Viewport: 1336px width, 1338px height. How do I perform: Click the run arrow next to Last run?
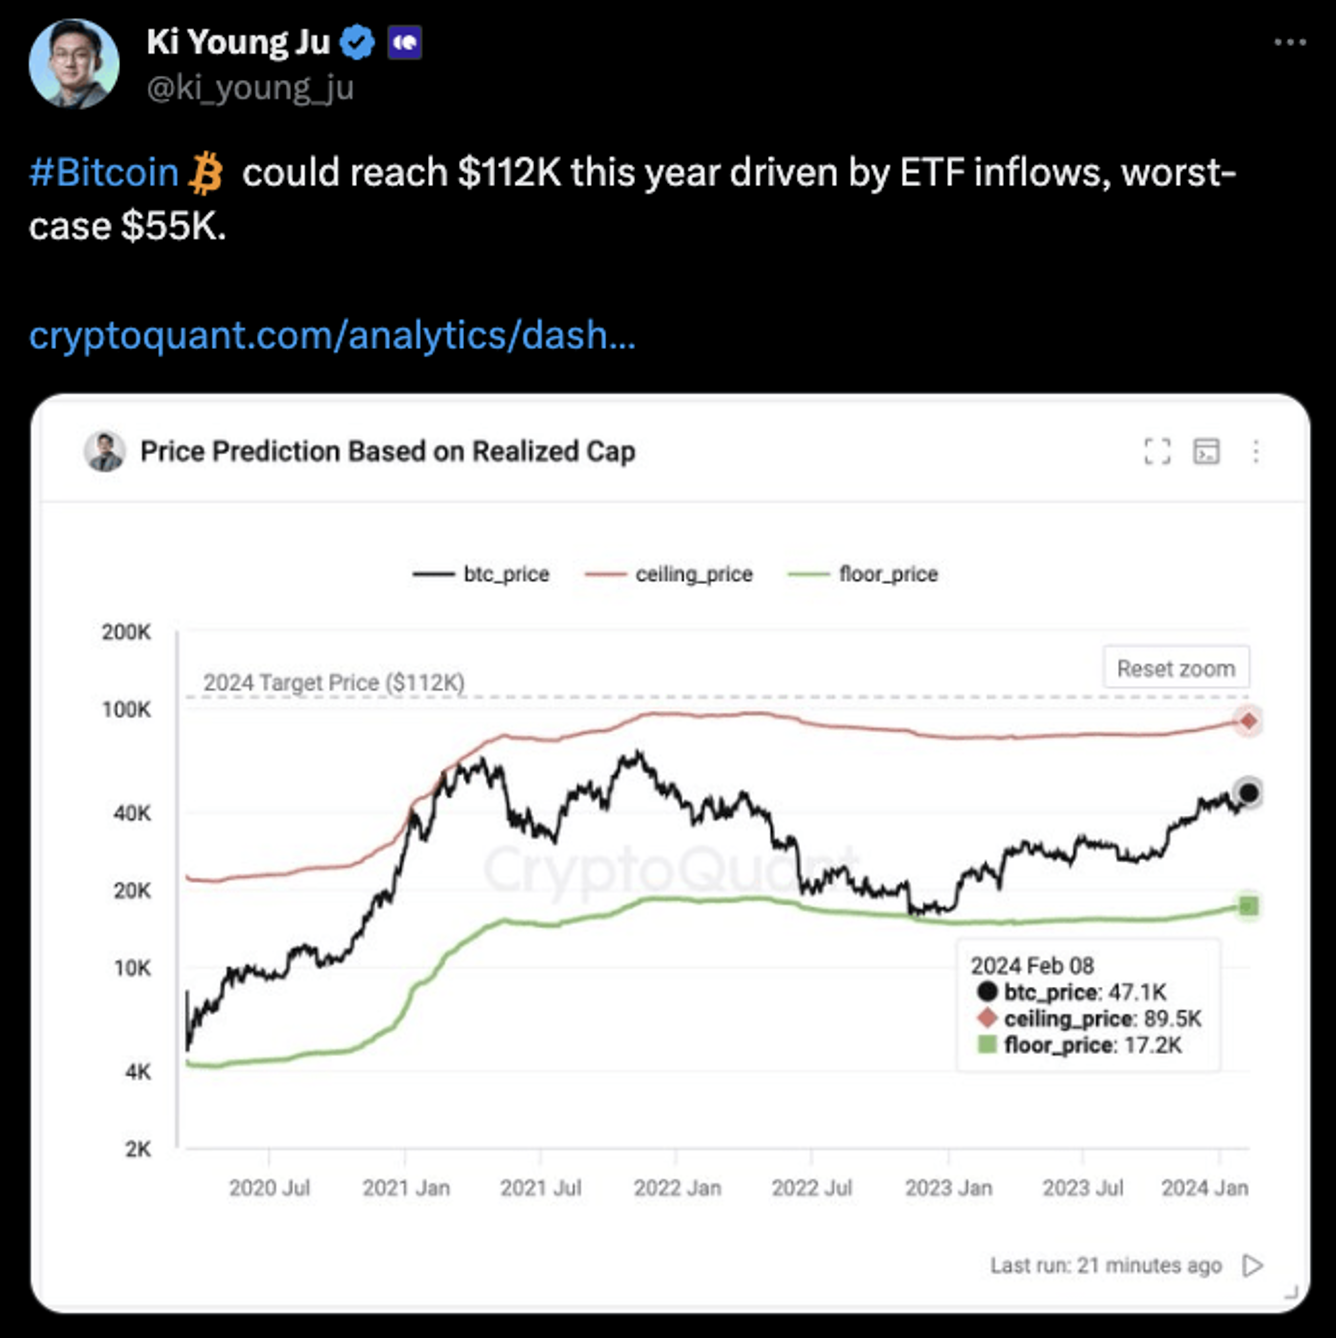pos(1251,1264)
